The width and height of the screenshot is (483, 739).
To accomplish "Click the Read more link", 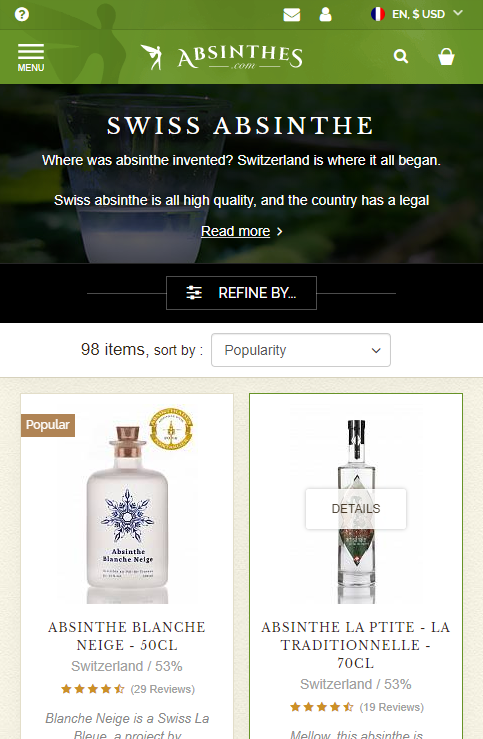I will coord(236,231).
